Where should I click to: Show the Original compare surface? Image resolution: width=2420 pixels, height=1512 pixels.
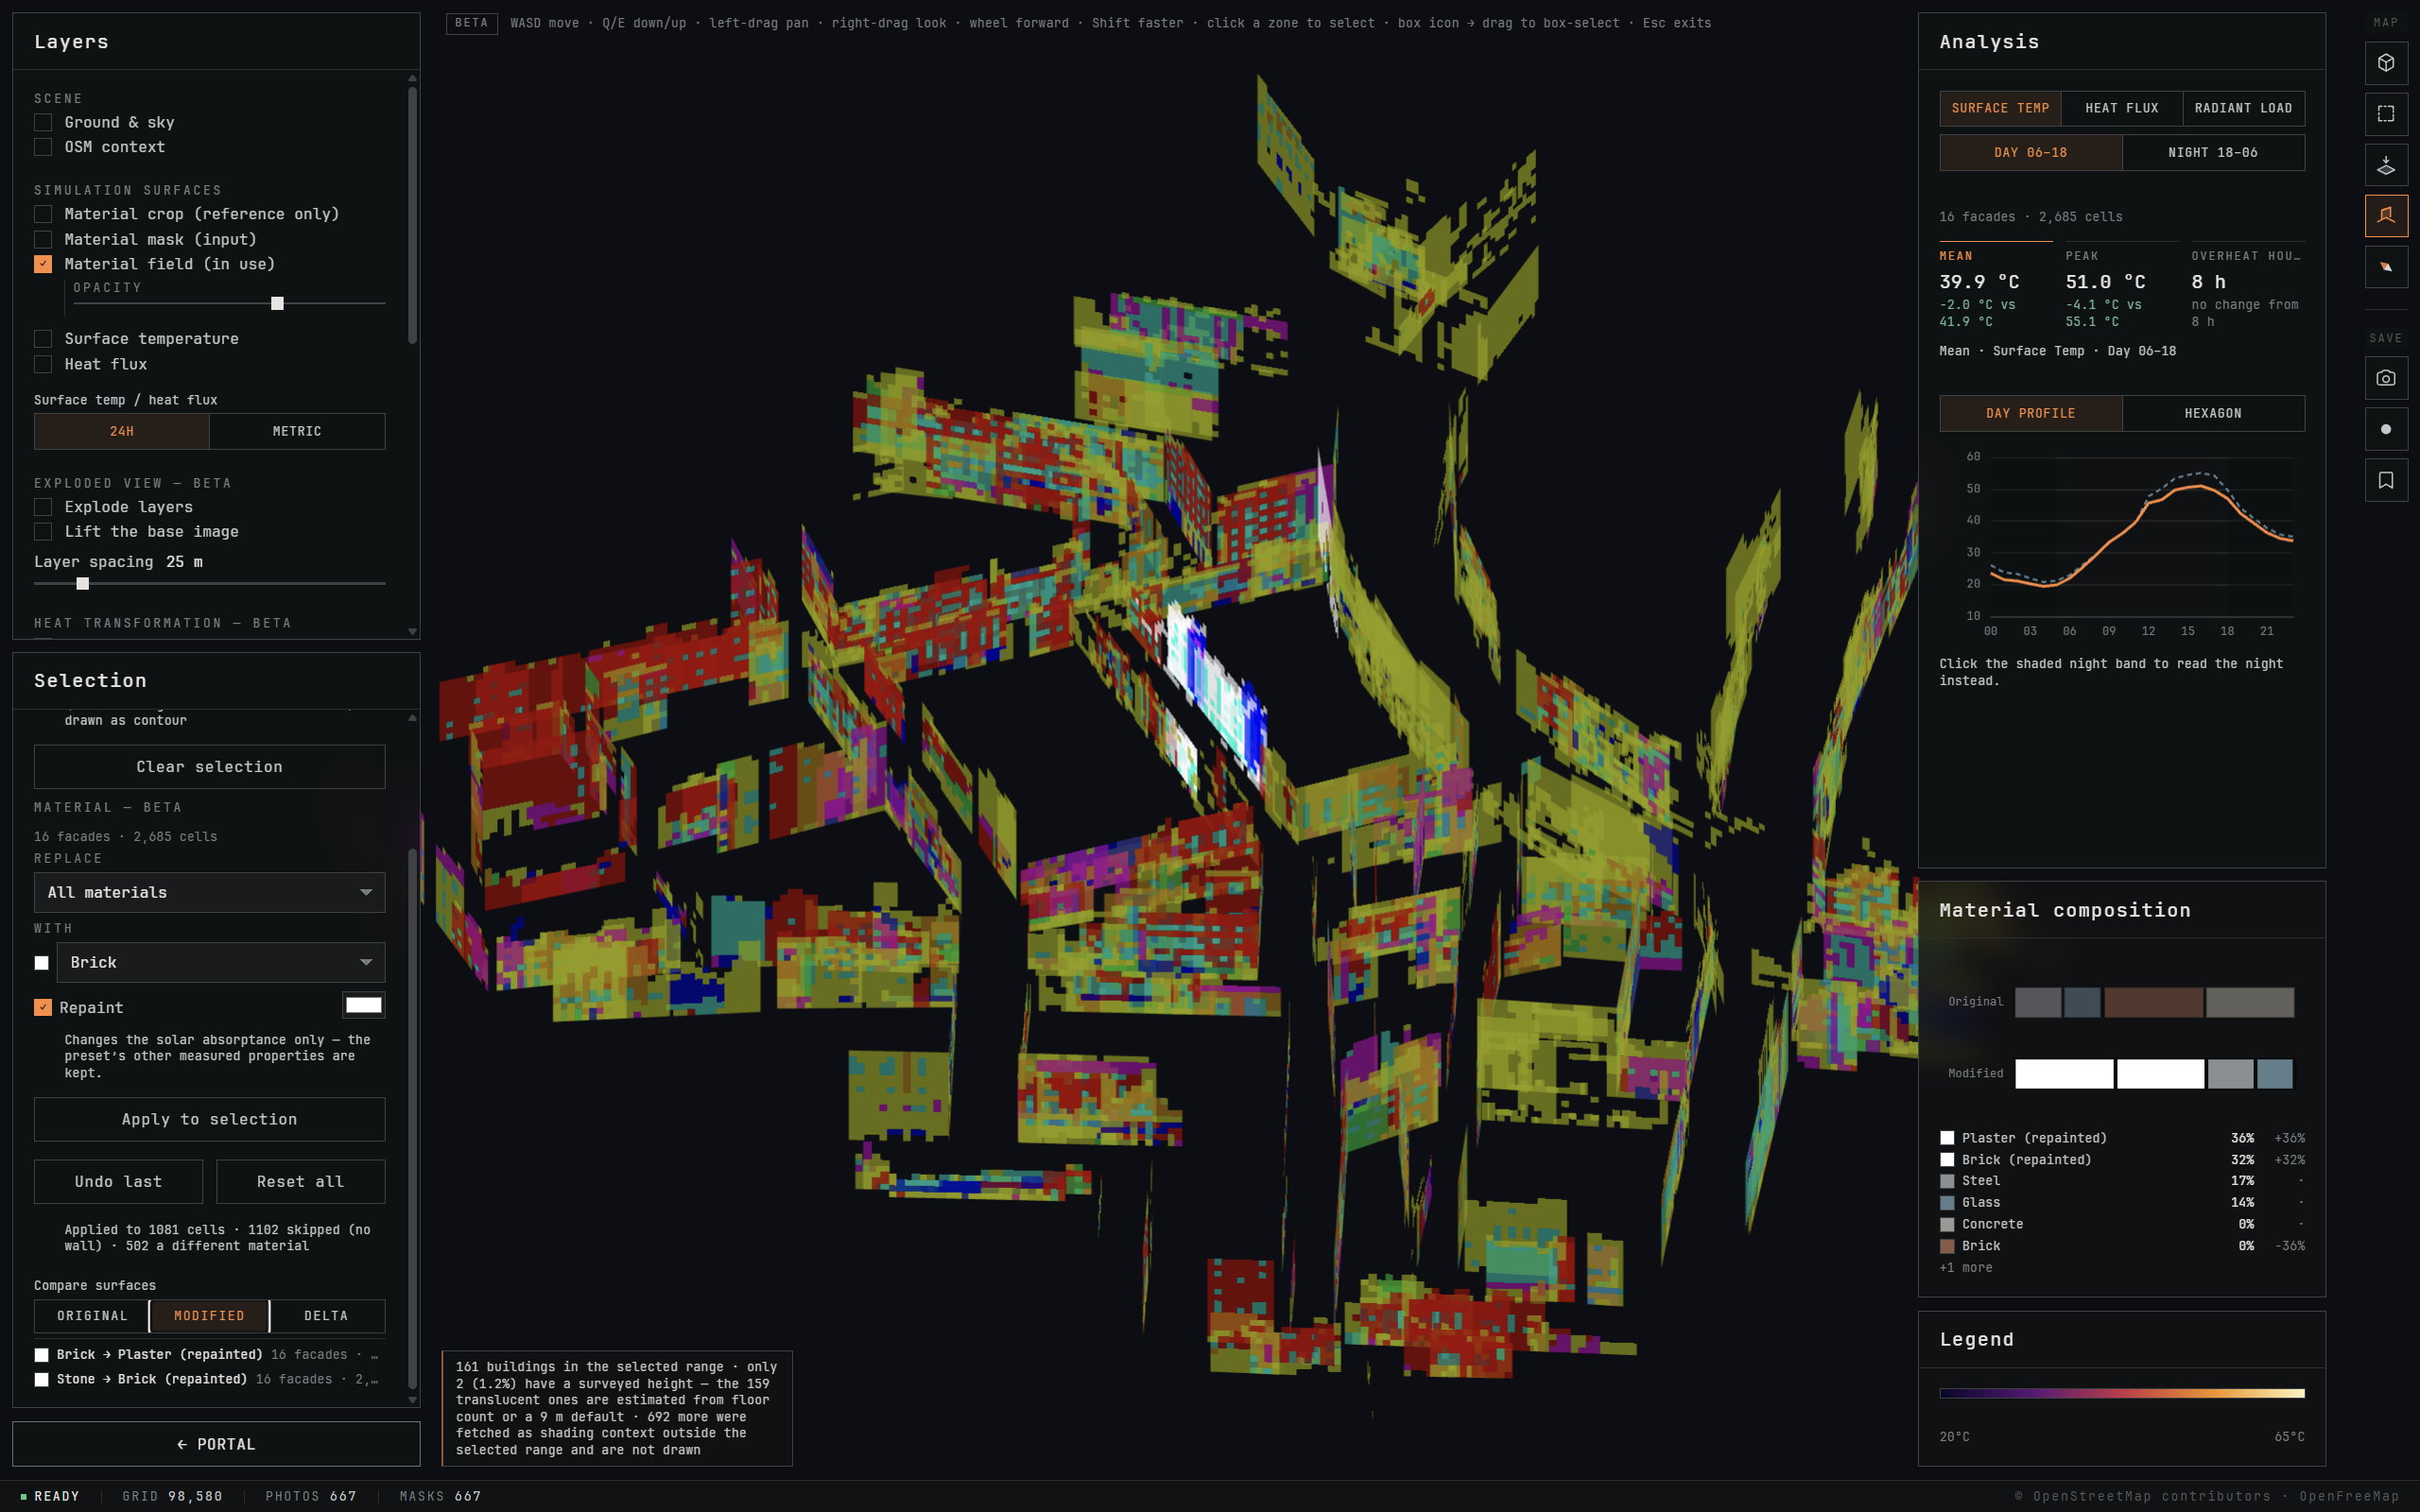[92, 1316]
